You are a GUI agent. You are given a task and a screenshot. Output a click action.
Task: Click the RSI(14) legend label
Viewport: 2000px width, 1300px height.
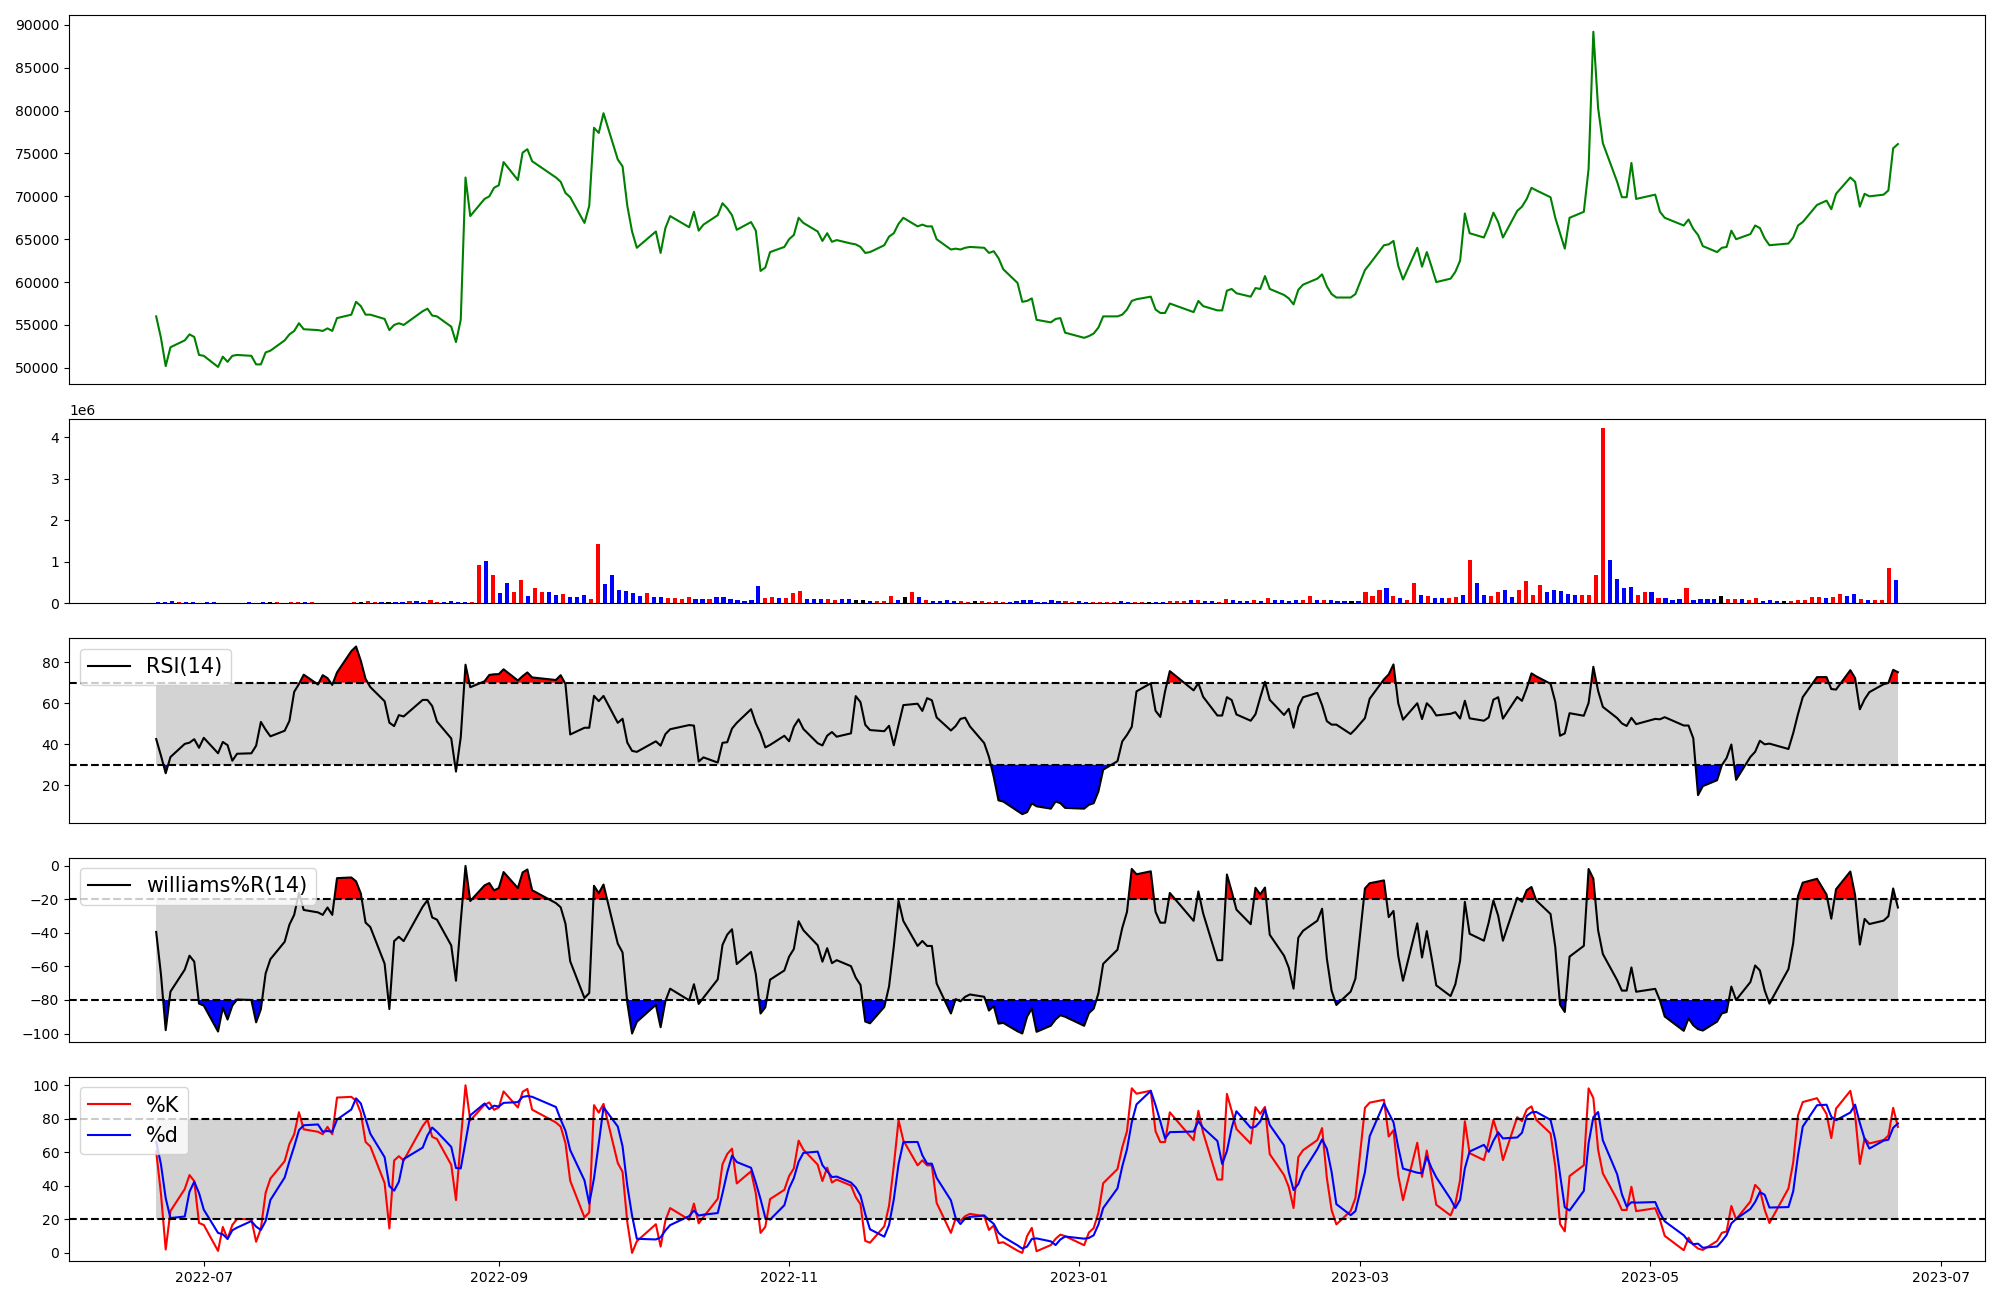184,666
